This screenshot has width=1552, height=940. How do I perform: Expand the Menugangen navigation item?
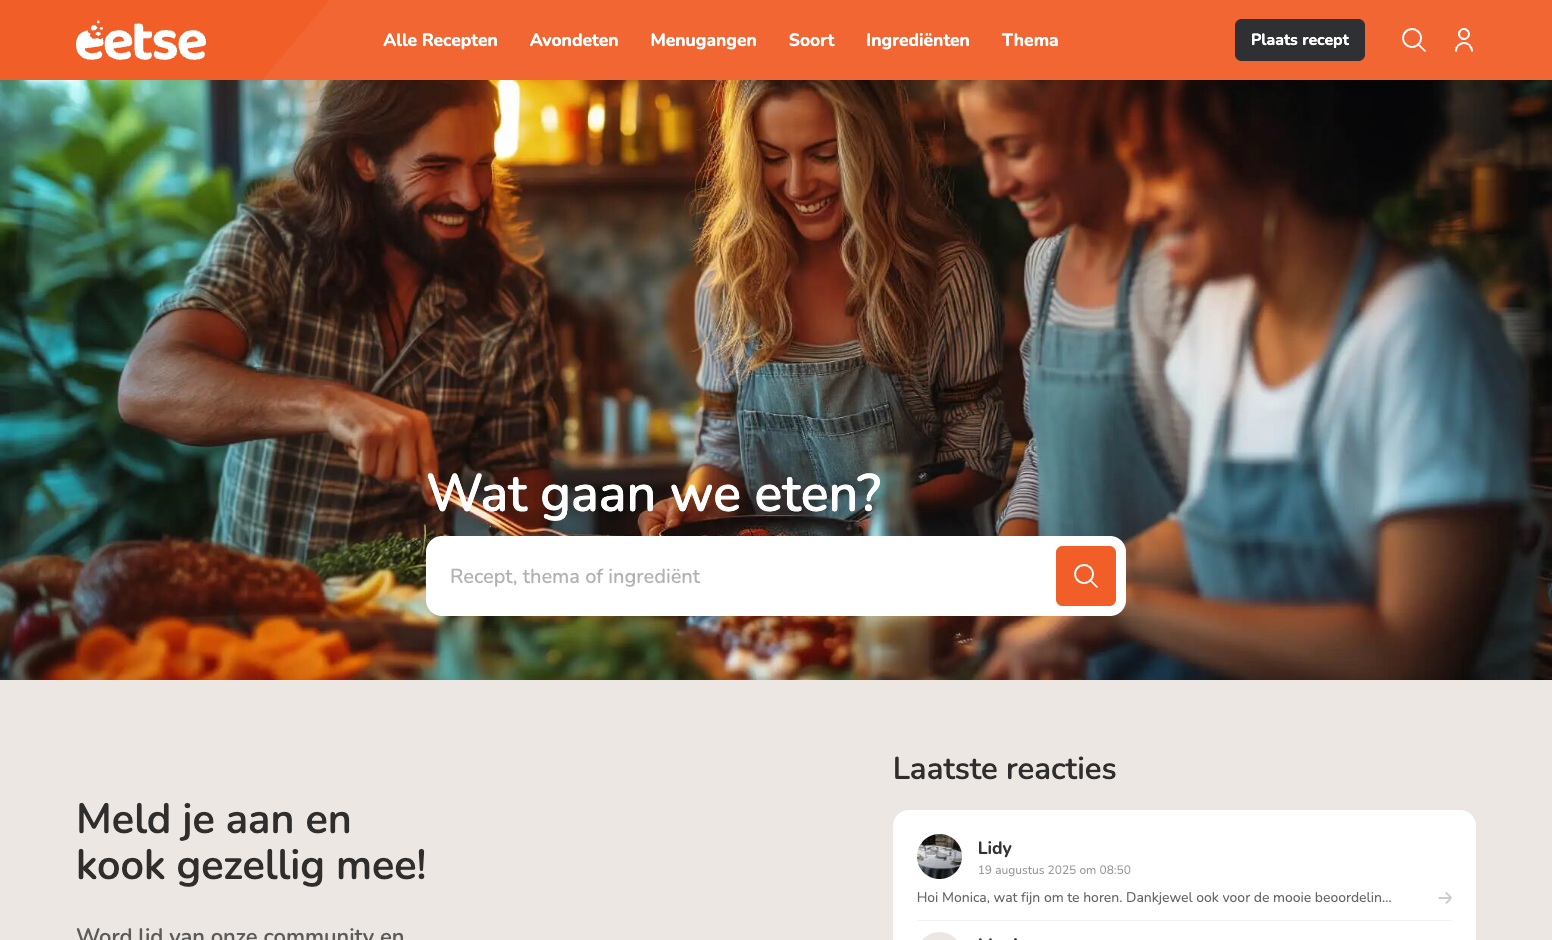pyautogui.click(x=703, y=40)
